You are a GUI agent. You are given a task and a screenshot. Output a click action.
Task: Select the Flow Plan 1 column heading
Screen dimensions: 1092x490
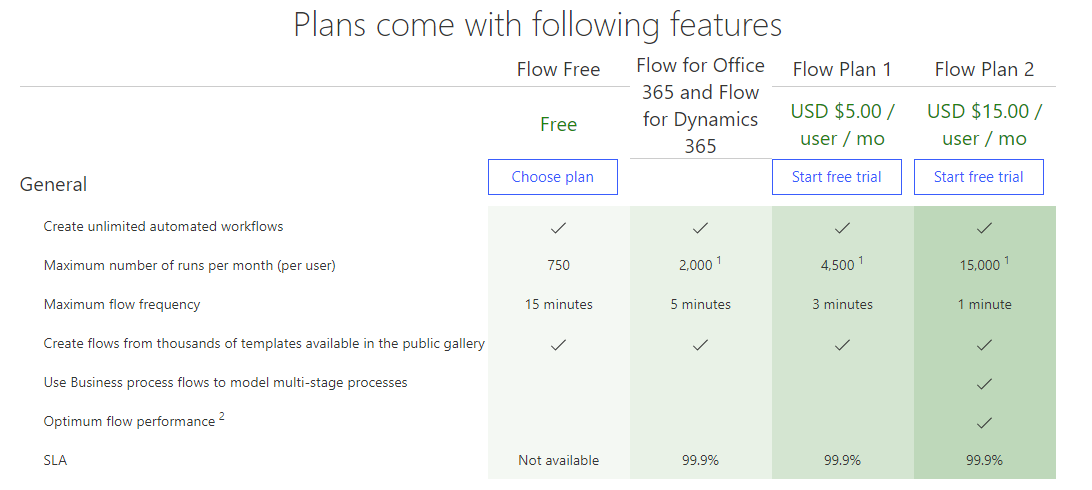(x=842, y=69)
